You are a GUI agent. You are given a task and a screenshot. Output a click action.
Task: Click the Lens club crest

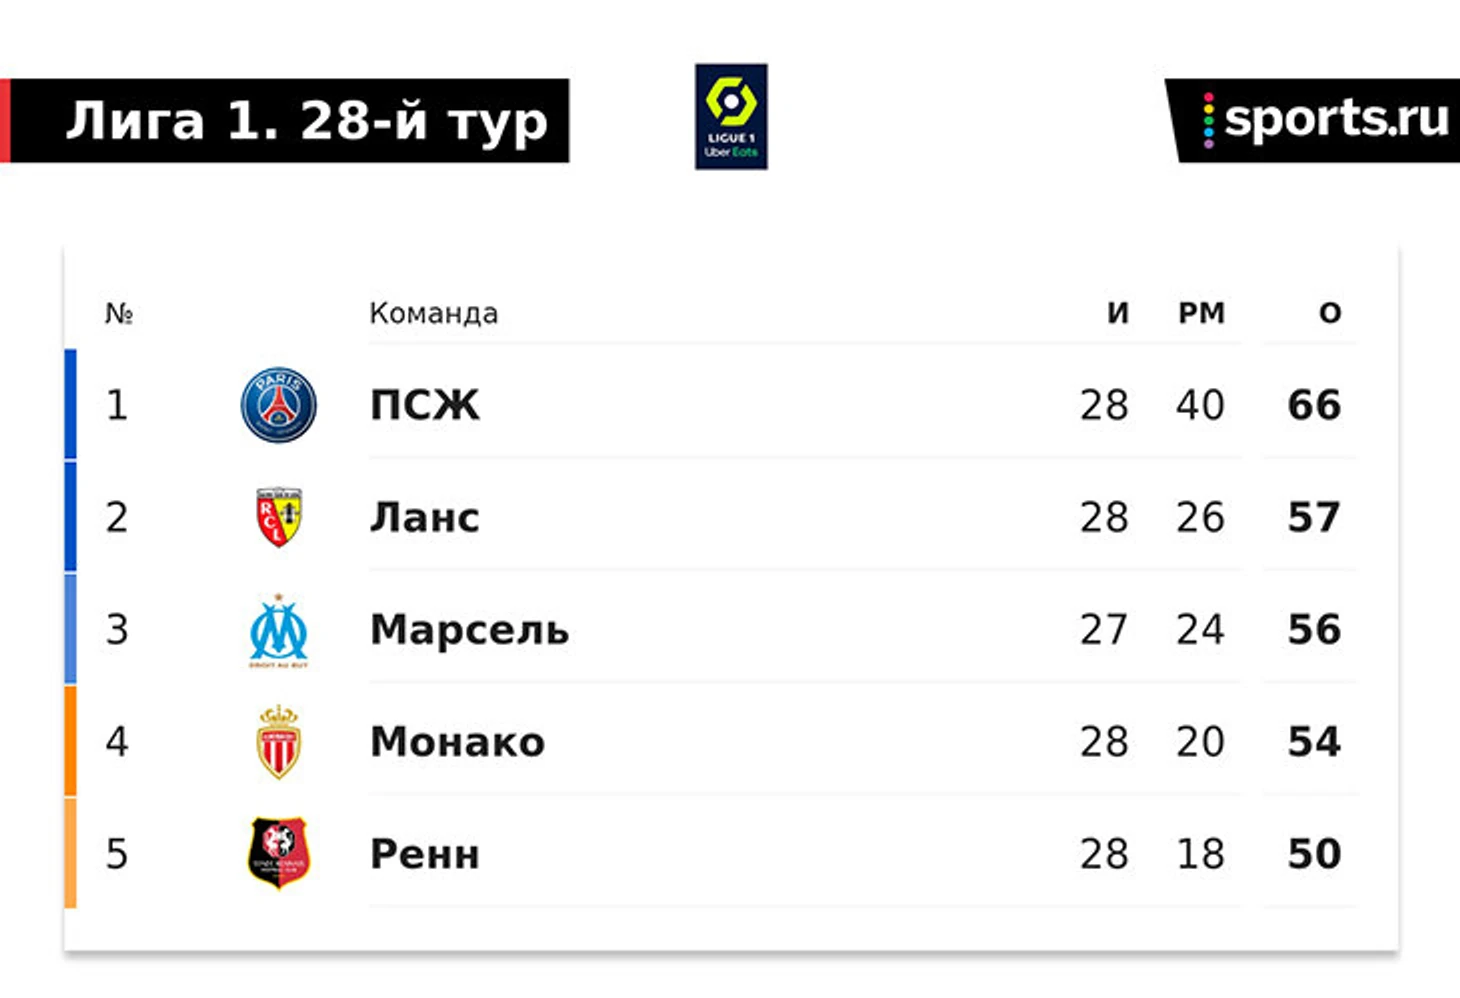tap(279, 517)
